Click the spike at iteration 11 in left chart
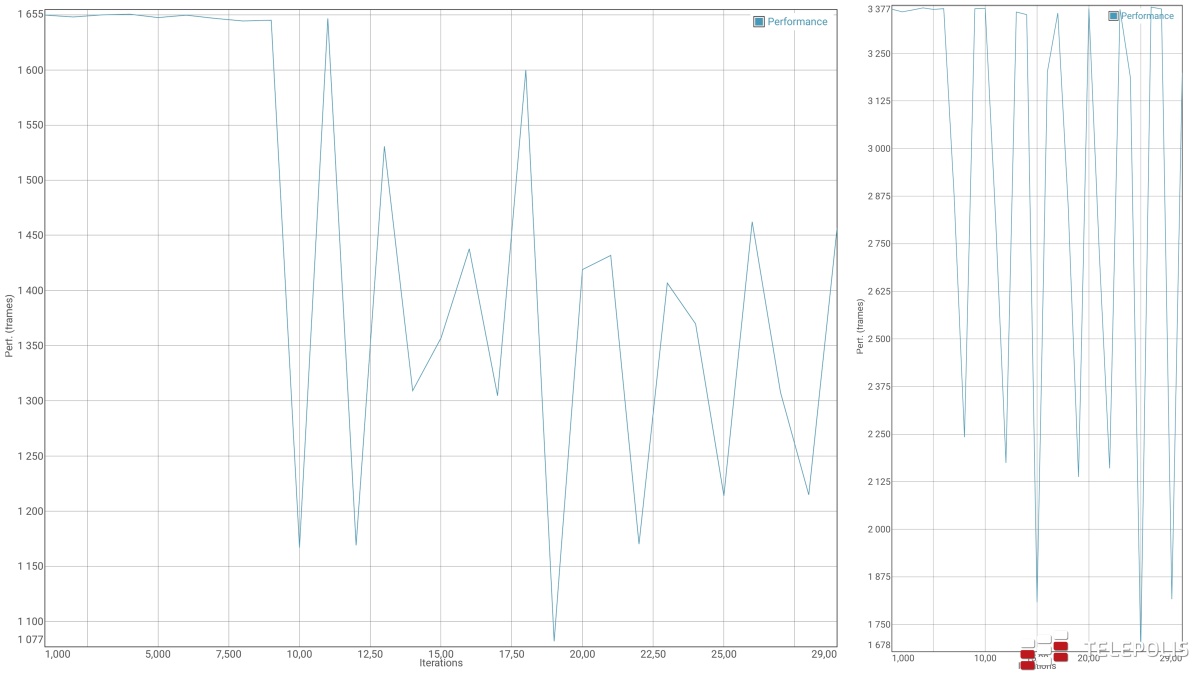This screenshot has width=1200, height=675. (327, 19)
